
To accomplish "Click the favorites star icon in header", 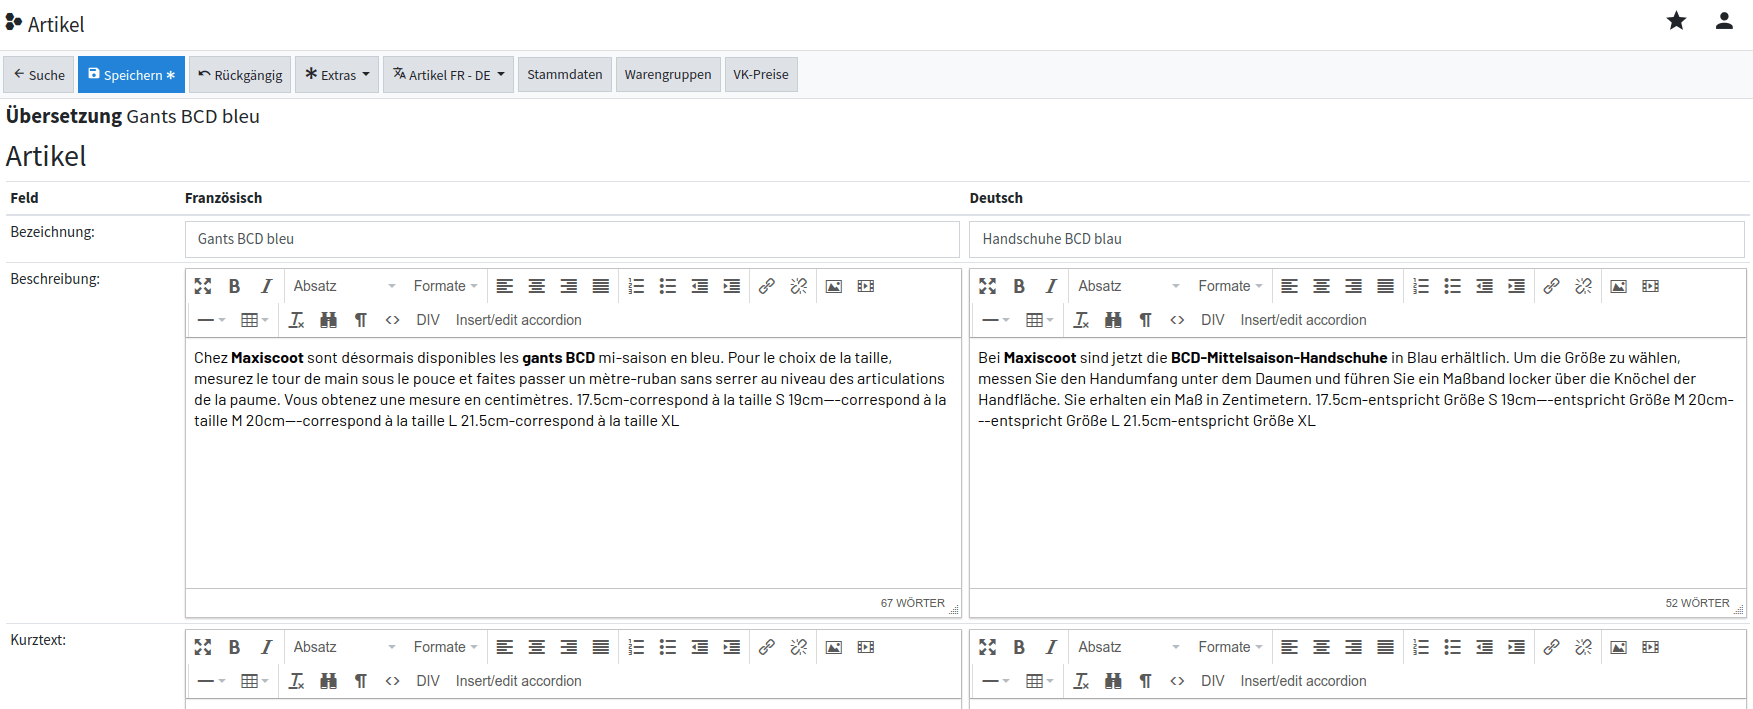I will 1676,21.
